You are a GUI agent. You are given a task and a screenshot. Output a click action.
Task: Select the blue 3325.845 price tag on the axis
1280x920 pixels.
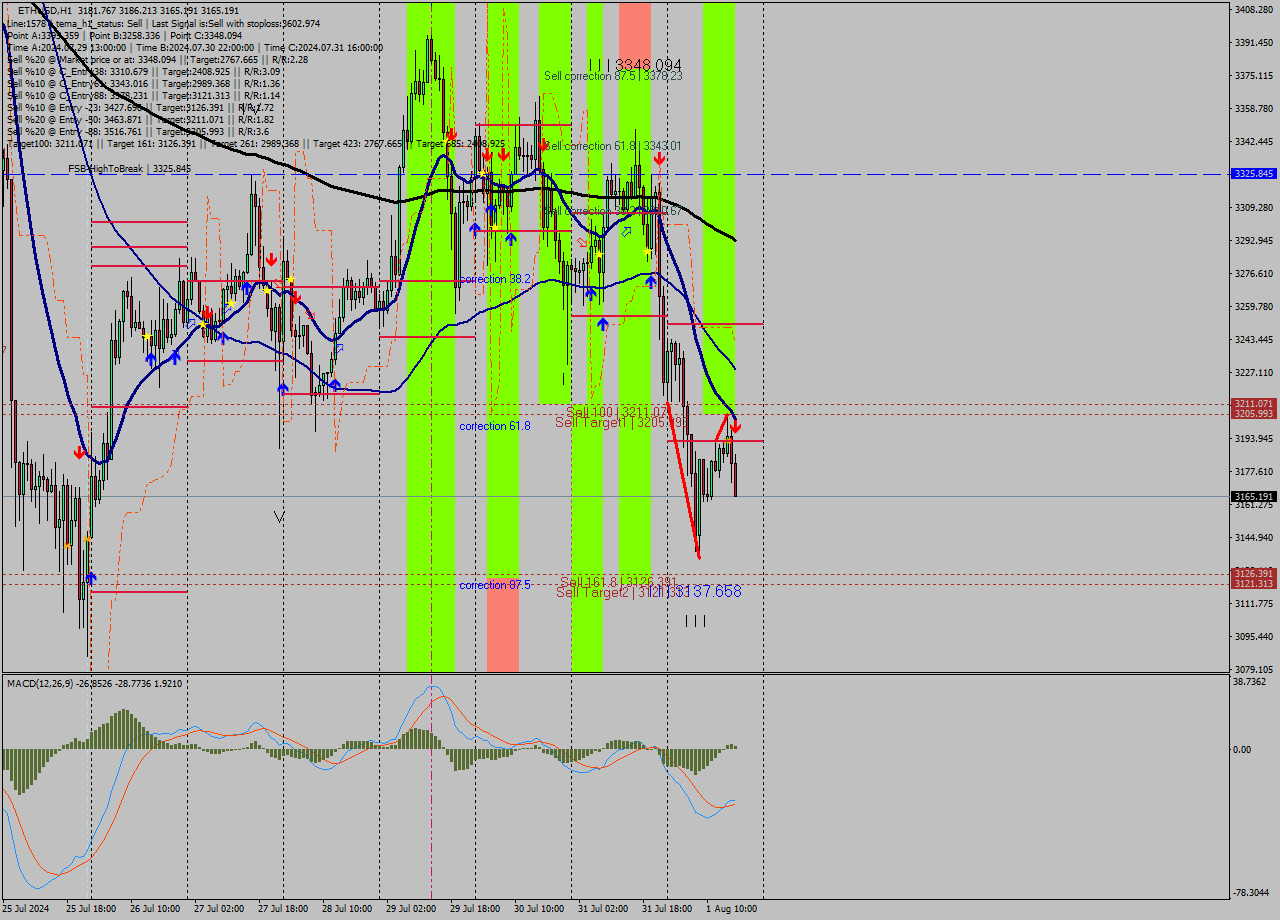[x=1254, y=174]
